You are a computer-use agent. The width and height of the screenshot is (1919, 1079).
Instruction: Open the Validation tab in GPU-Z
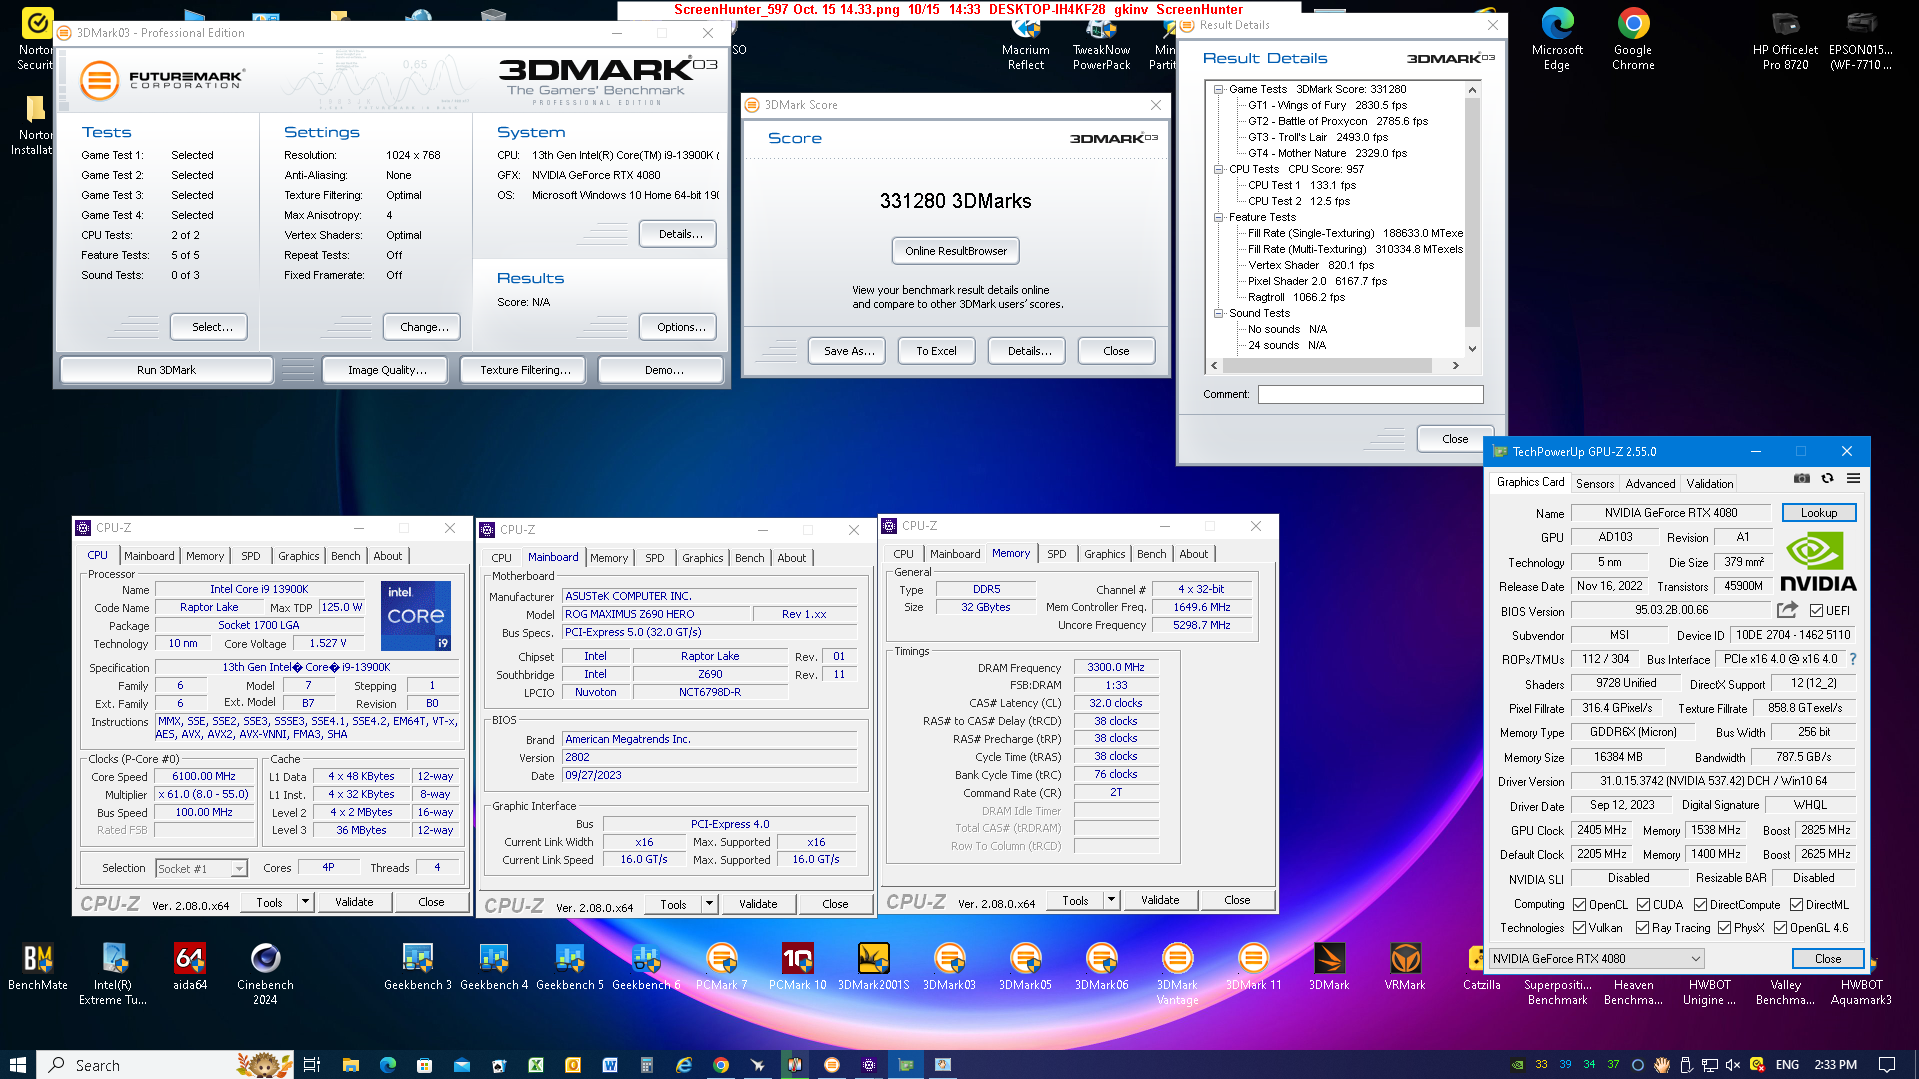pyautogui.click(x=1710, y=484)
